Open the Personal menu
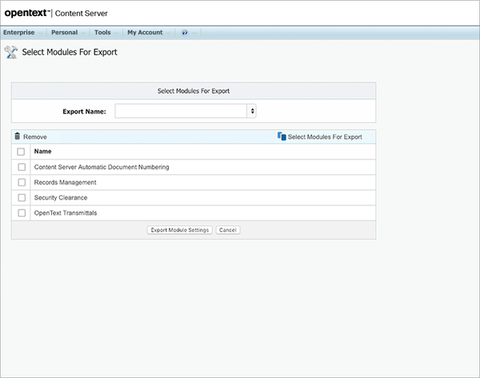Screen dimensions: 480x378 [64, 32]
